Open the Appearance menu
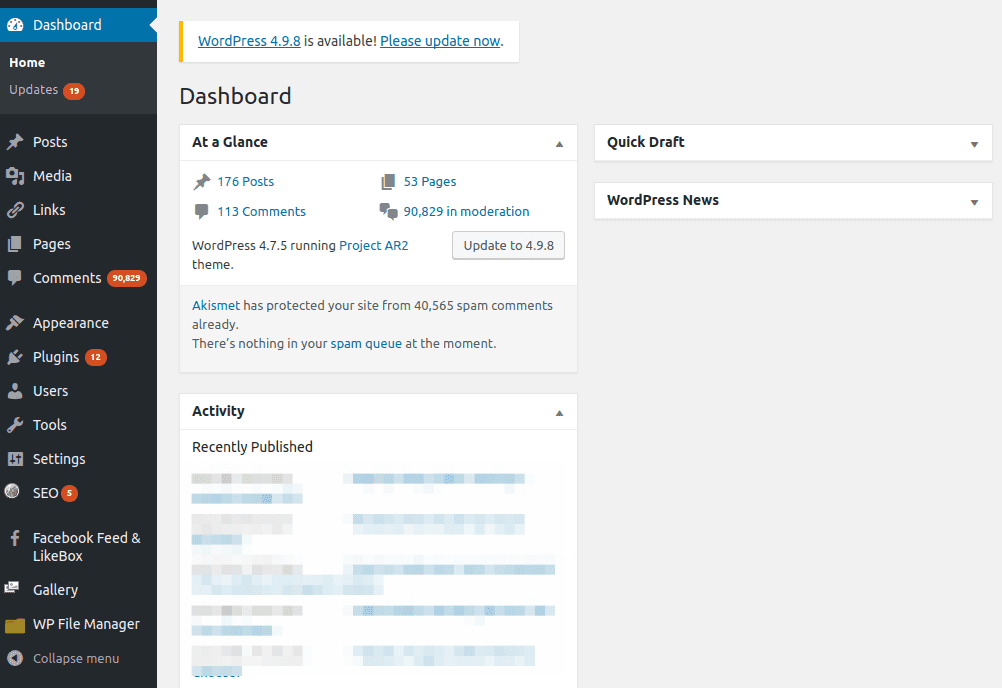Screen dimensions: 1002x688 [x=71, y=323]
